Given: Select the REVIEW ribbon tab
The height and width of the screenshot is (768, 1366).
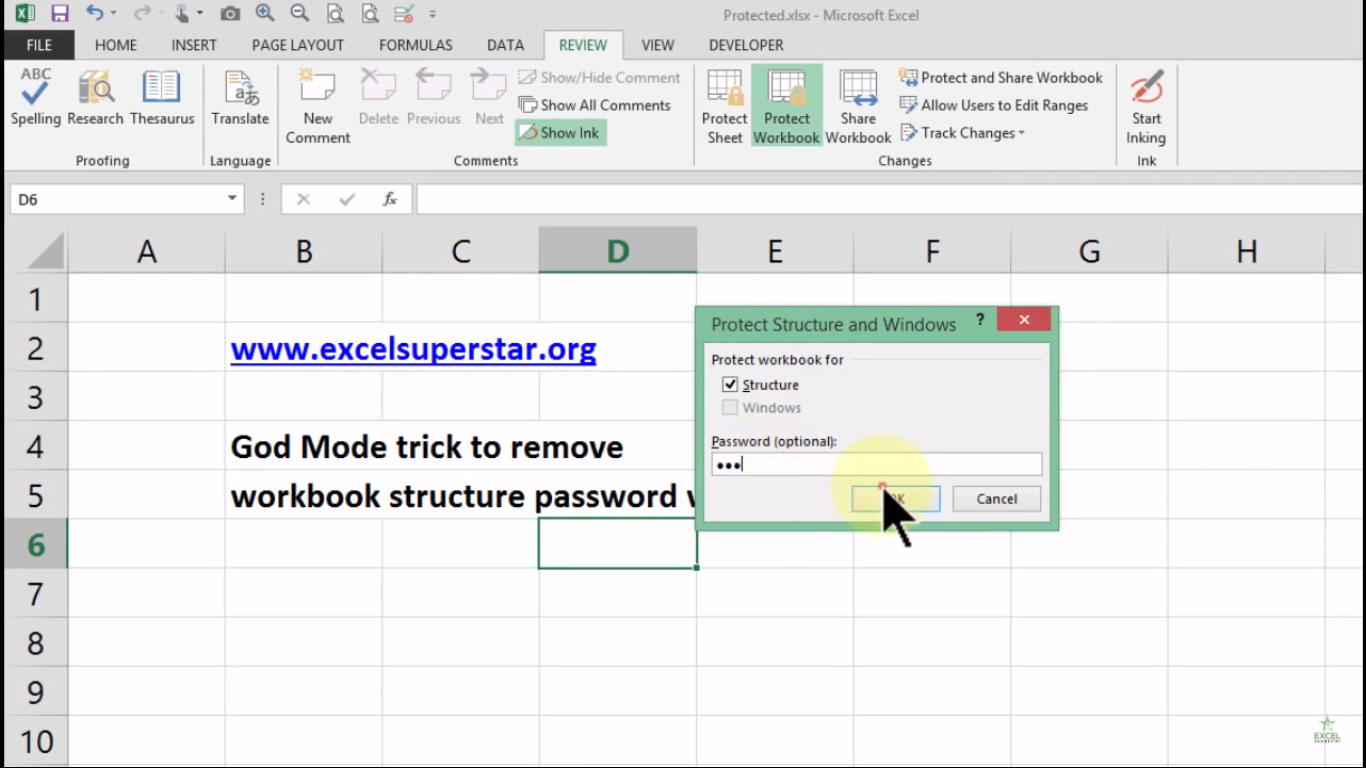Looking at the screenshot, I should pyautogui.click(x=583, y=45).
